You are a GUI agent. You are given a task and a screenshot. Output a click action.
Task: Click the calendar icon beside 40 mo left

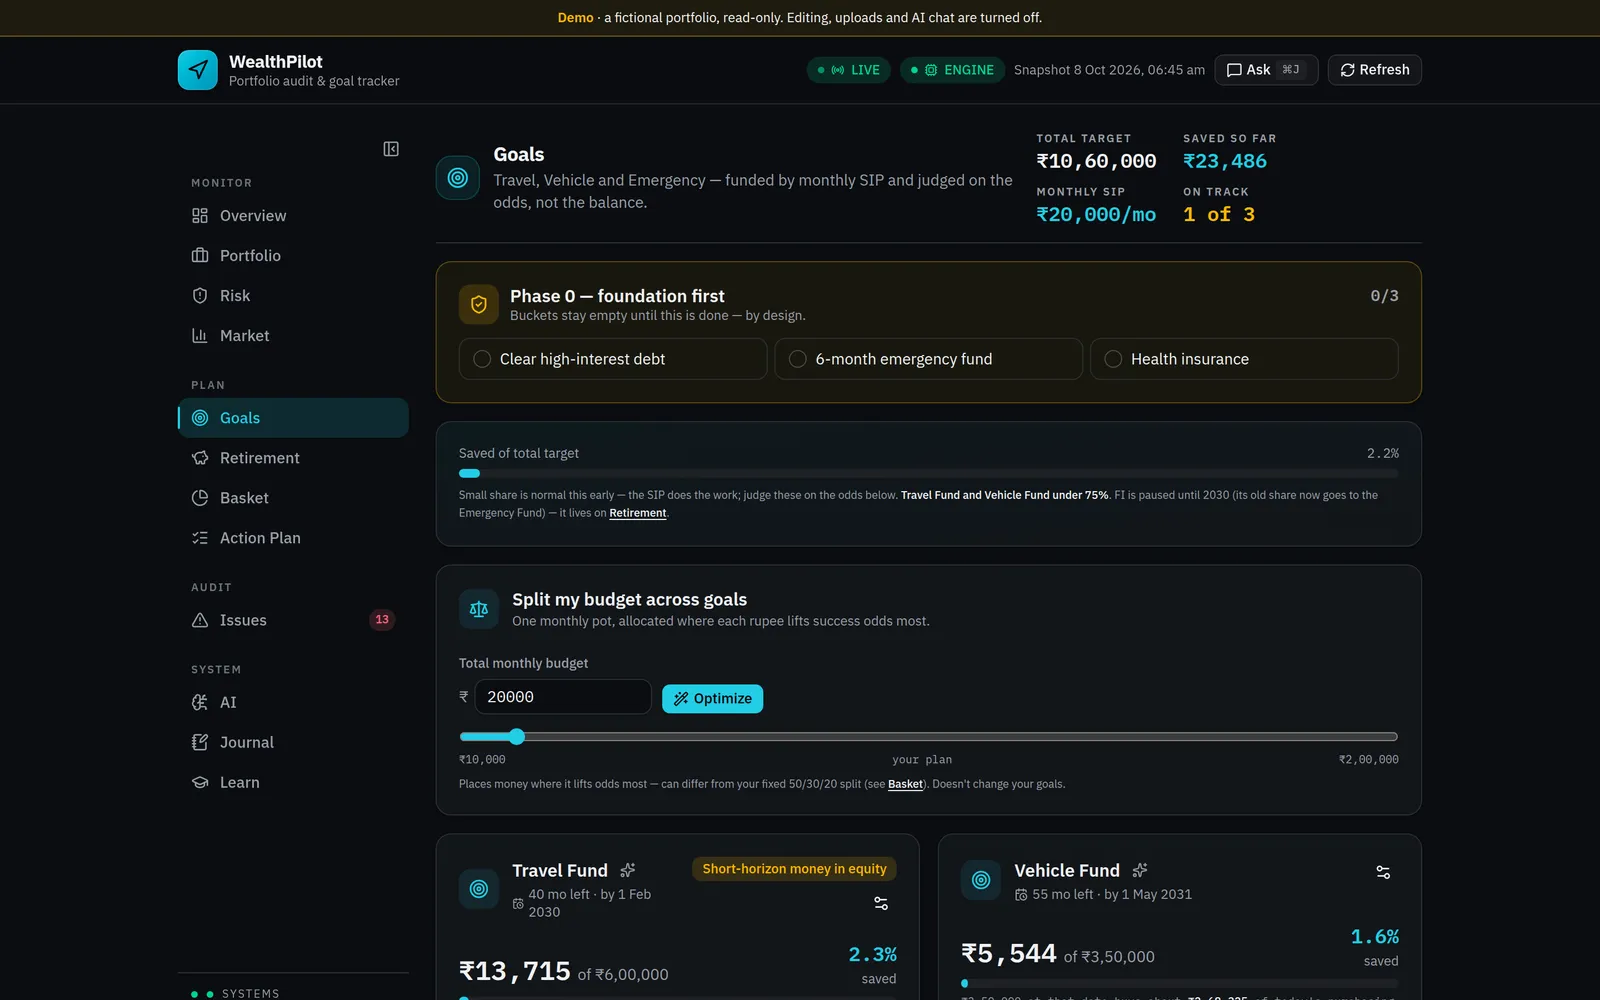[x=518, y=904]
